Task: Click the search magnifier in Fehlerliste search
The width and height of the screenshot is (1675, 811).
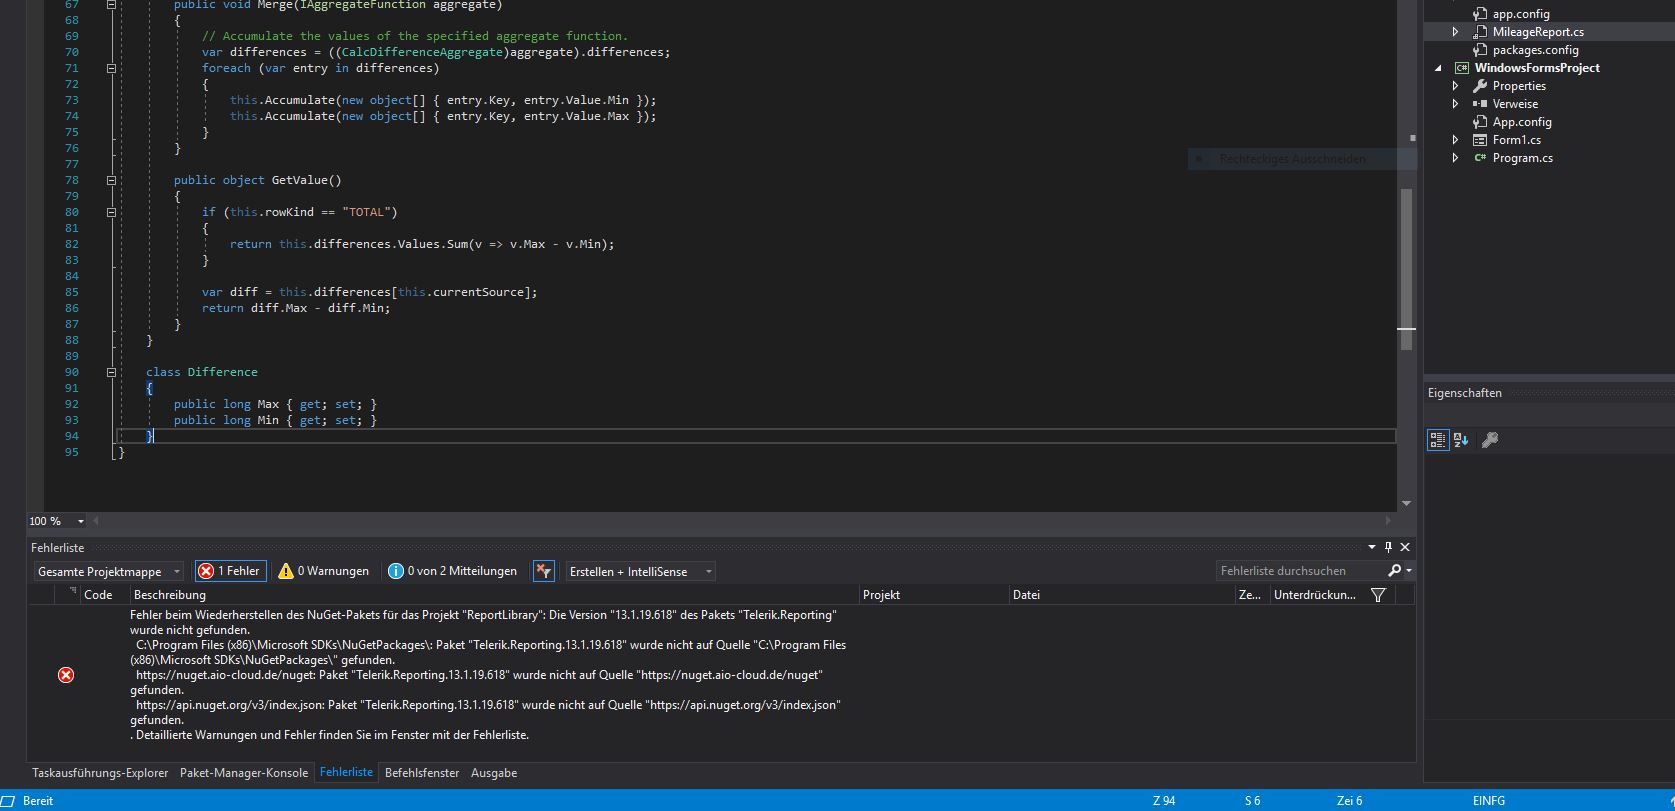Action: 1394,571
